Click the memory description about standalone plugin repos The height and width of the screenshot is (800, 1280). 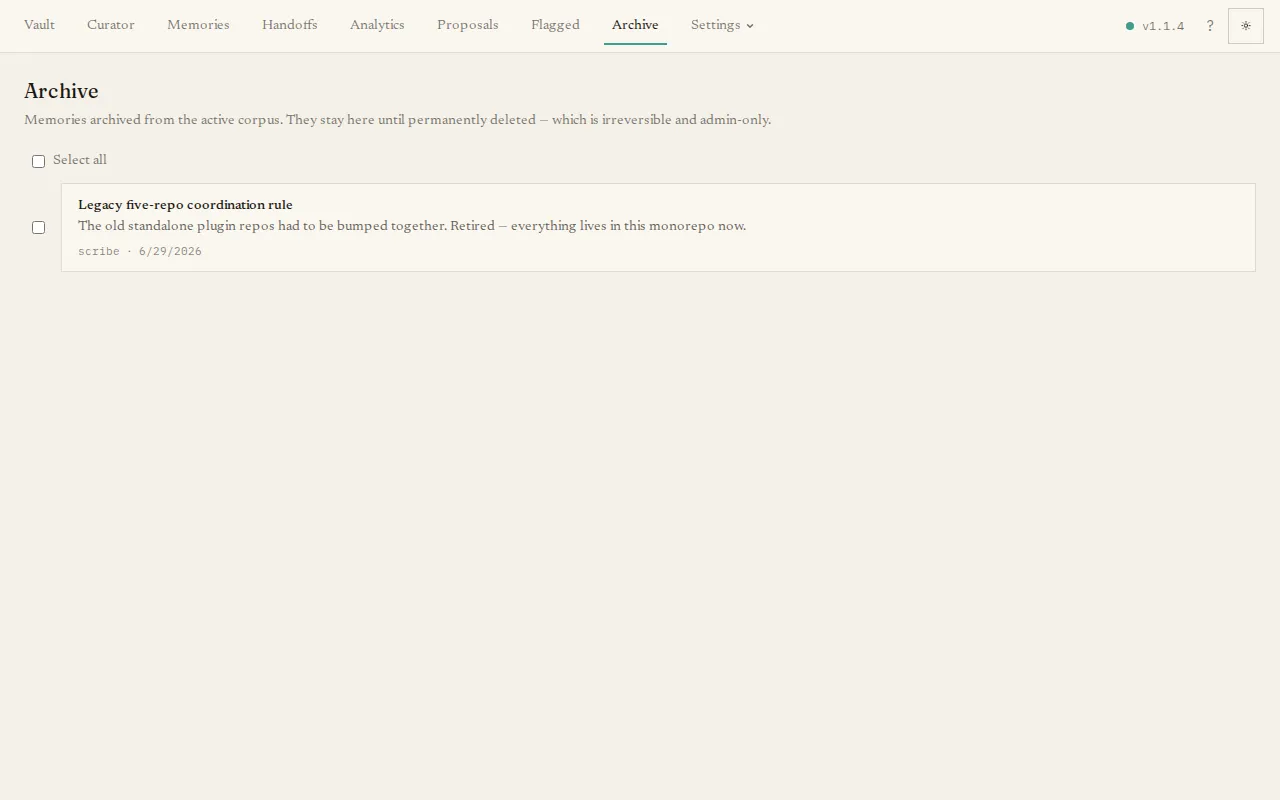(412, 226)
